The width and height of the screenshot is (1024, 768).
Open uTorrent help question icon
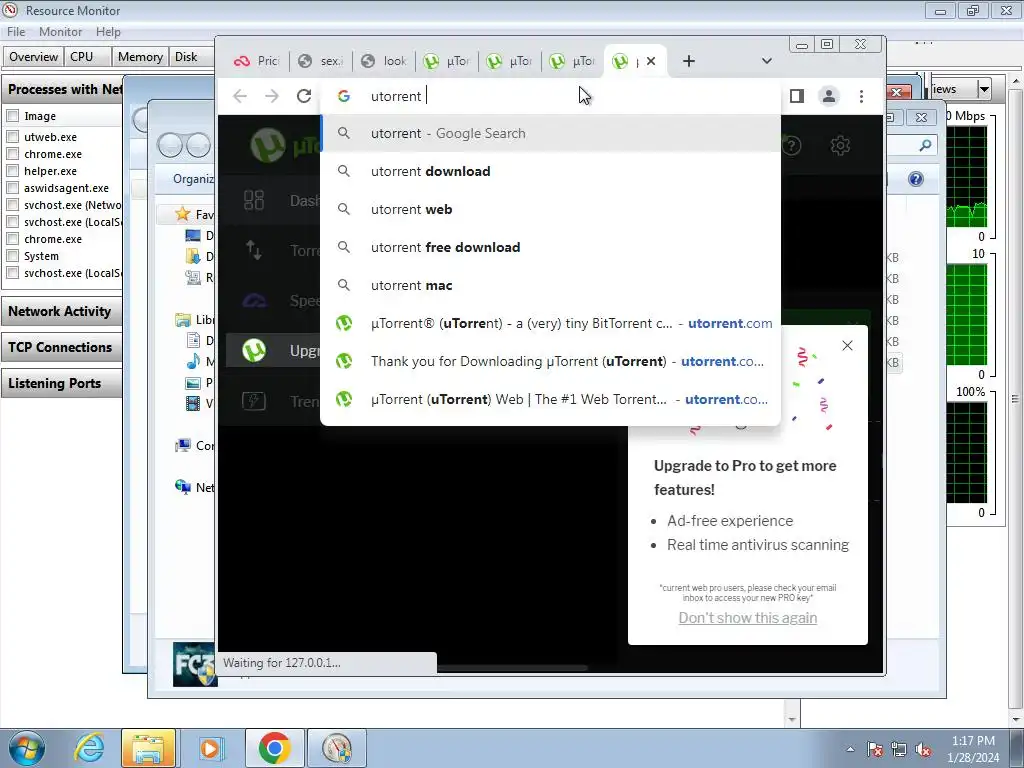[x=792, y=145]
